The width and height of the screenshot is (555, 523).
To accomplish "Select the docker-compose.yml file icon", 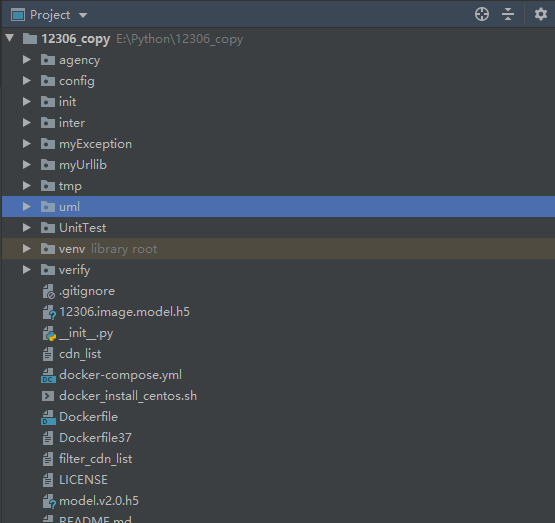I will (x=48, y=375).
